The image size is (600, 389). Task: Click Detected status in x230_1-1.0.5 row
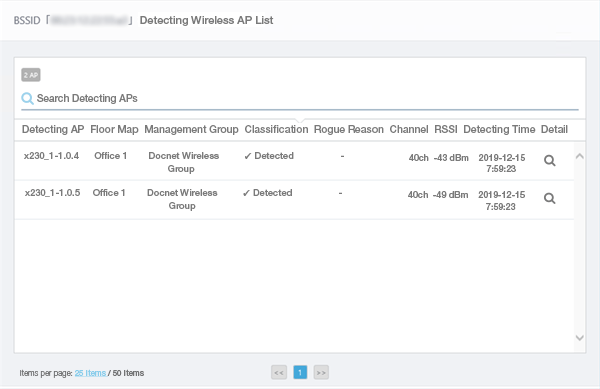(267, 193)
